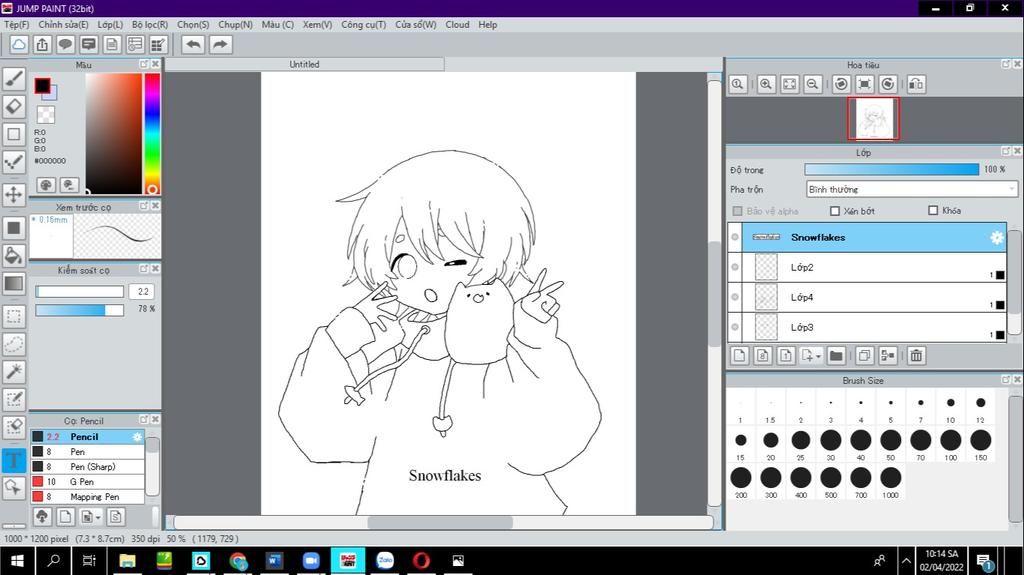Open the Công cụ(T) menu
This screenshot has height=575, width=1024.
click(363, 24)
